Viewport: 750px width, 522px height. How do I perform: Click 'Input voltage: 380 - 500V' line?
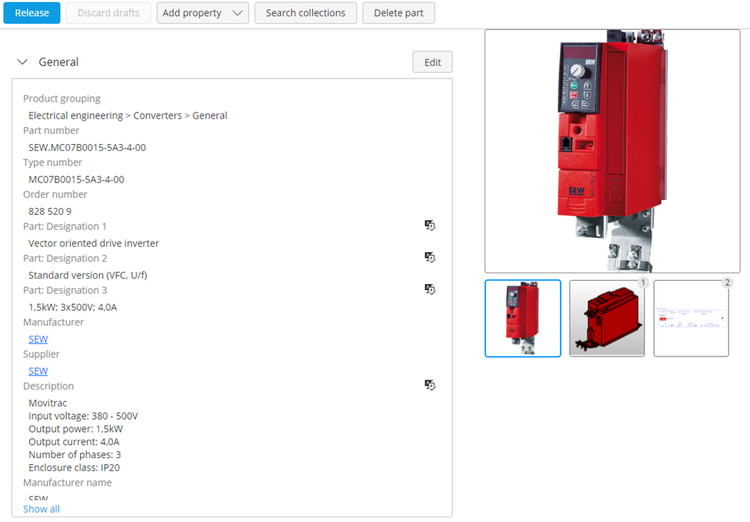[x=83, y=416]
